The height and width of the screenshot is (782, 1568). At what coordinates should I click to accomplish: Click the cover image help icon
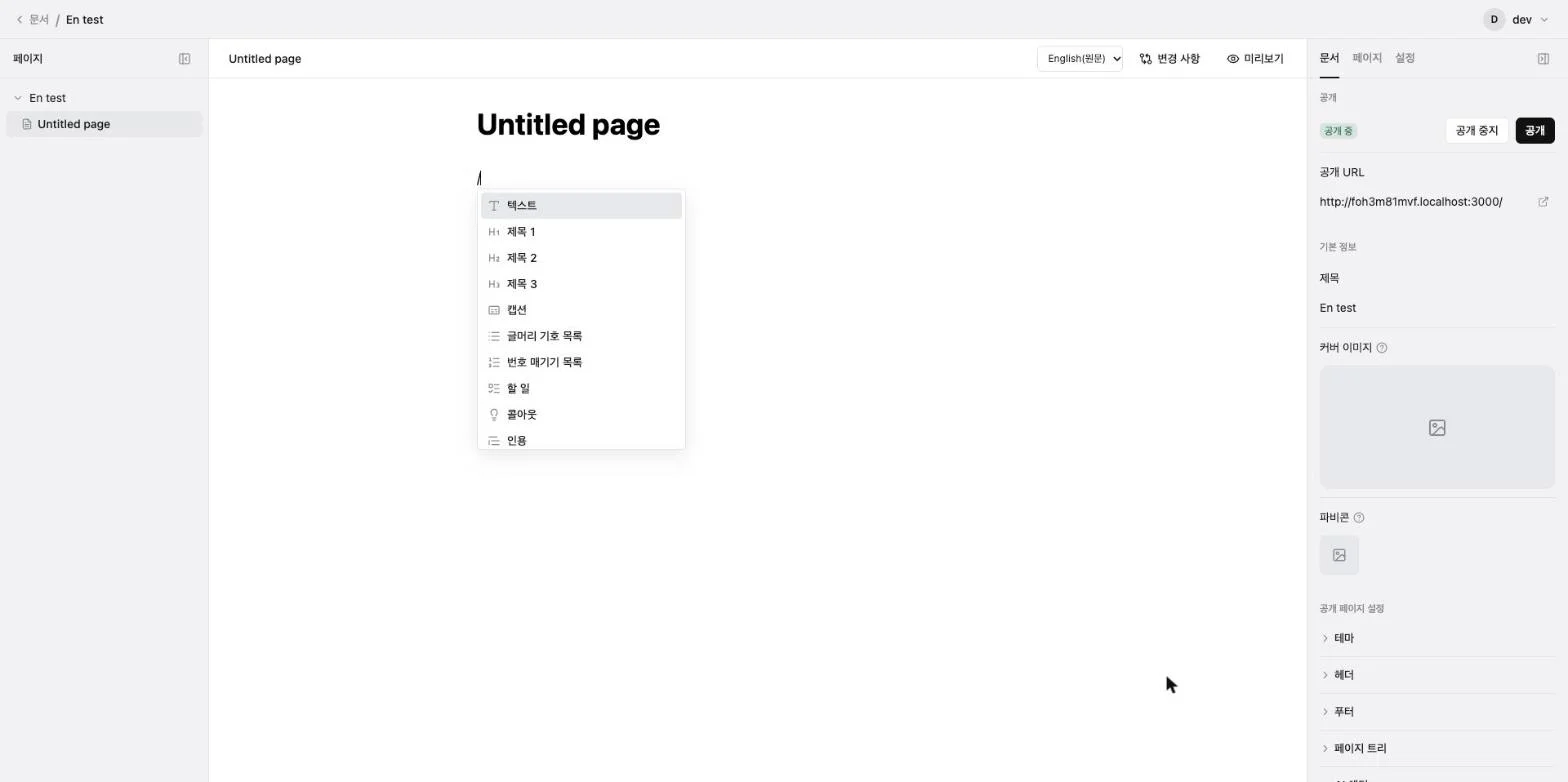tap(1382, 348)
